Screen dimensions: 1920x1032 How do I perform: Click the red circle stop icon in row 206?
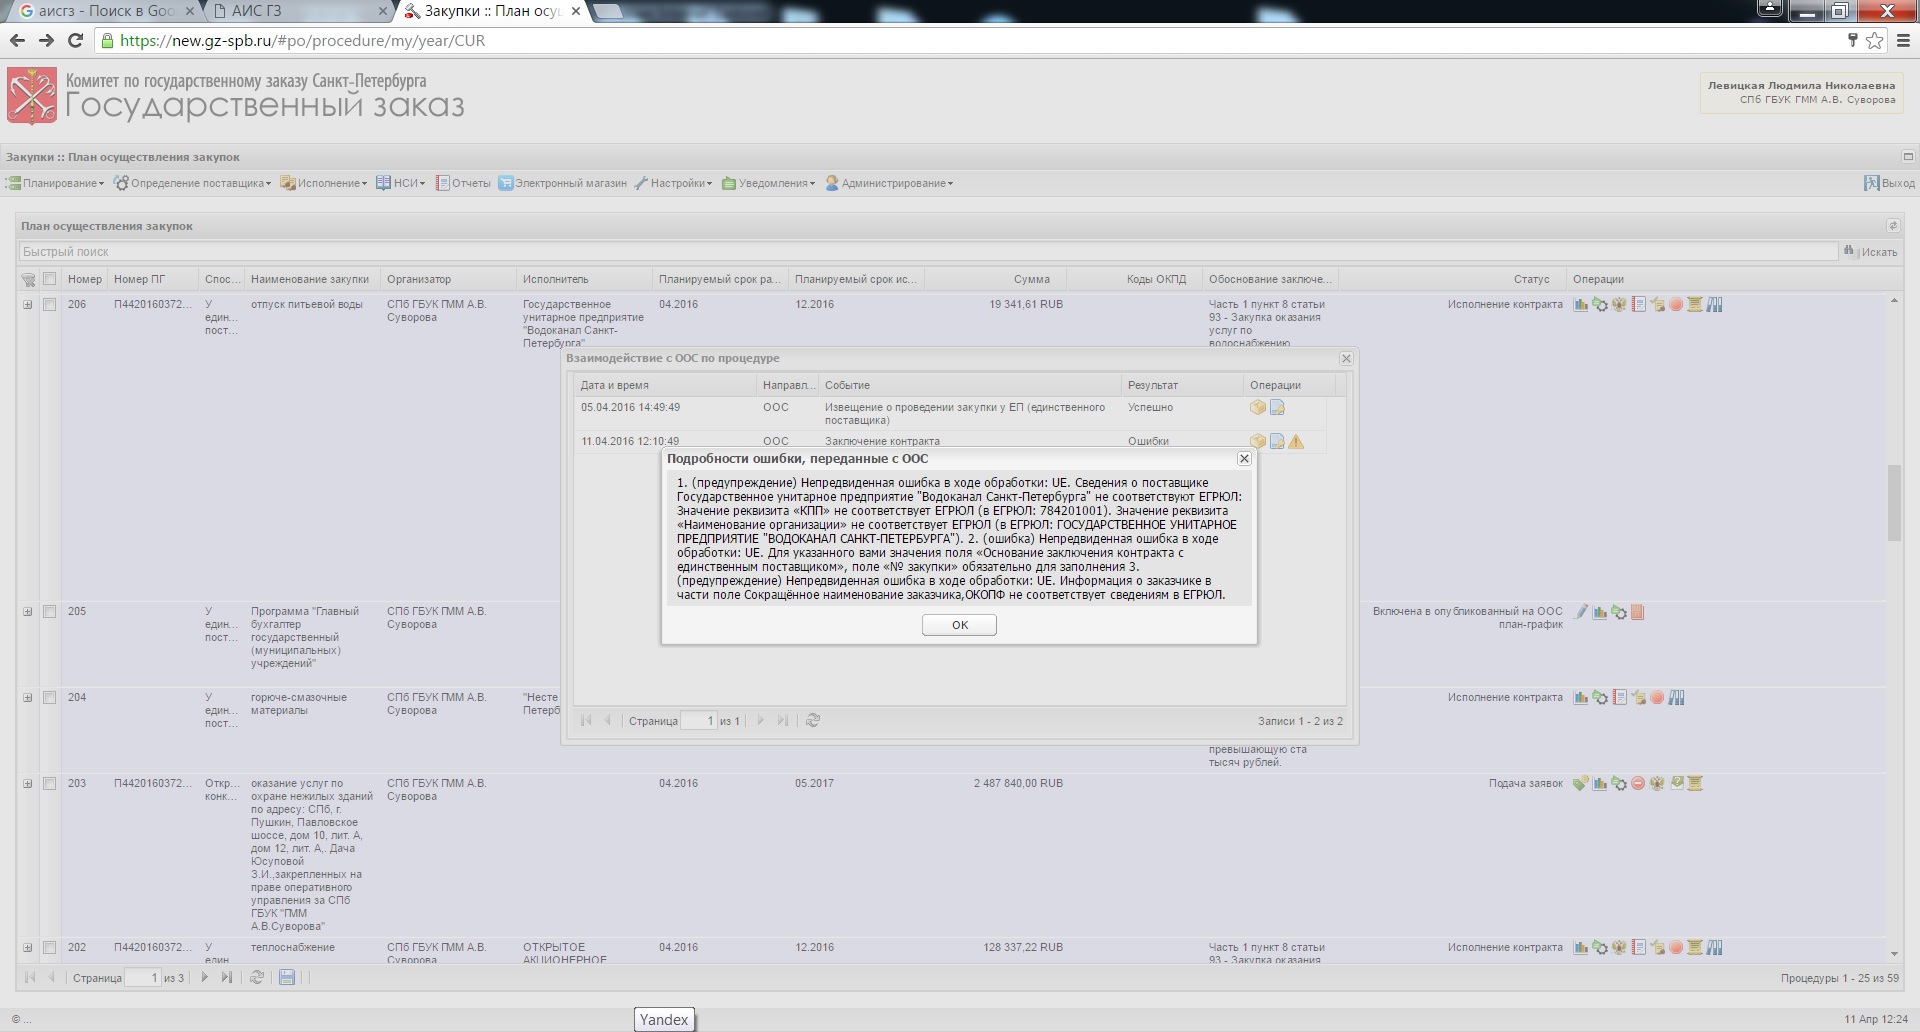tap(1676, 305)
